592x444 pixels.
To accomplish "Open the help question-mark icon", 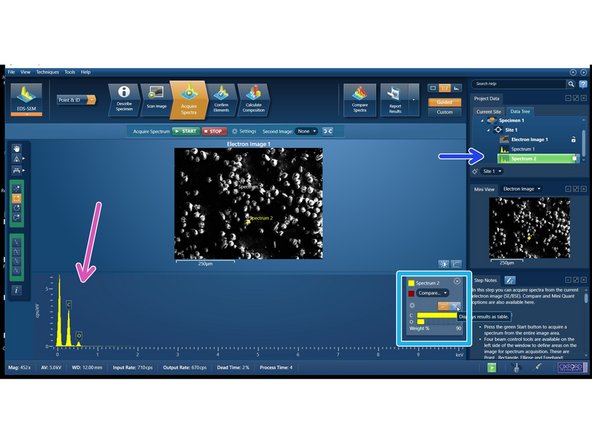I will (x=583, y=84).
